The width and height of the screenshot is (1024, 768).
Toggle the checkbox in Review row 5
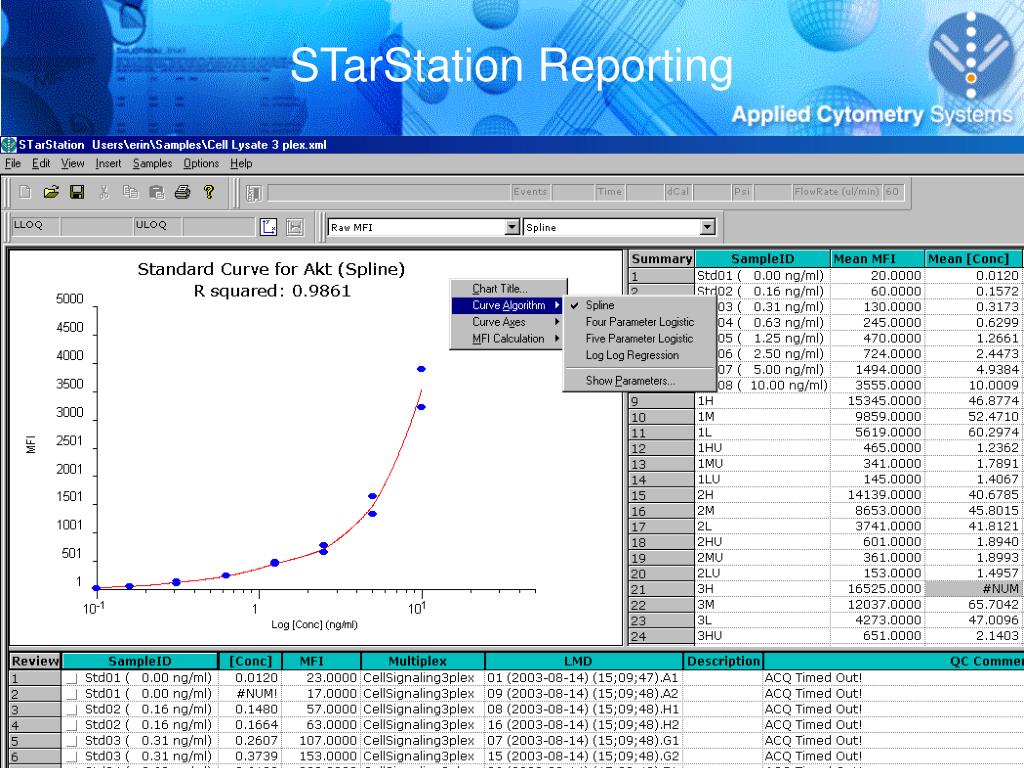click(x=72, y=742)
